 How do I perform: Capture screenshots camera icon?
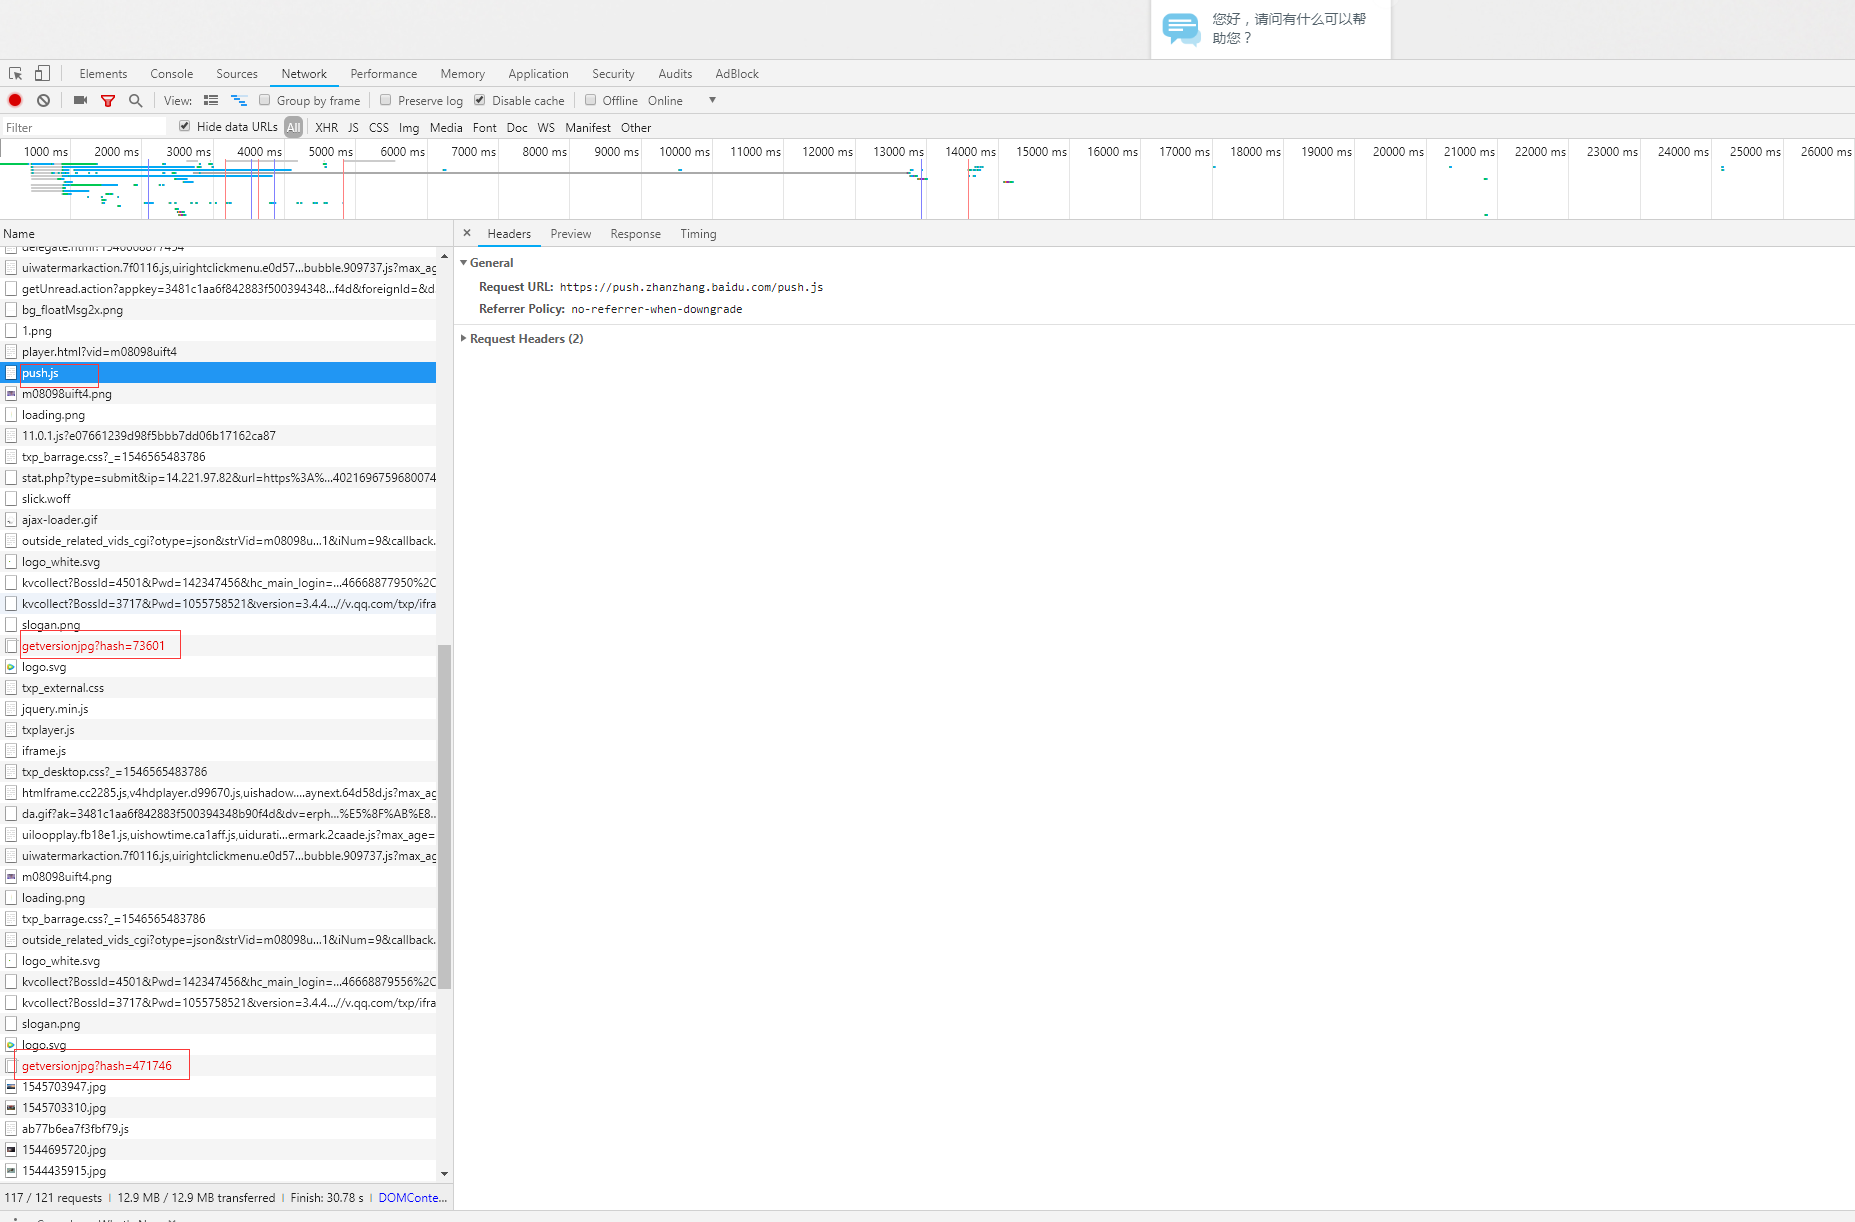click(80, 100)
